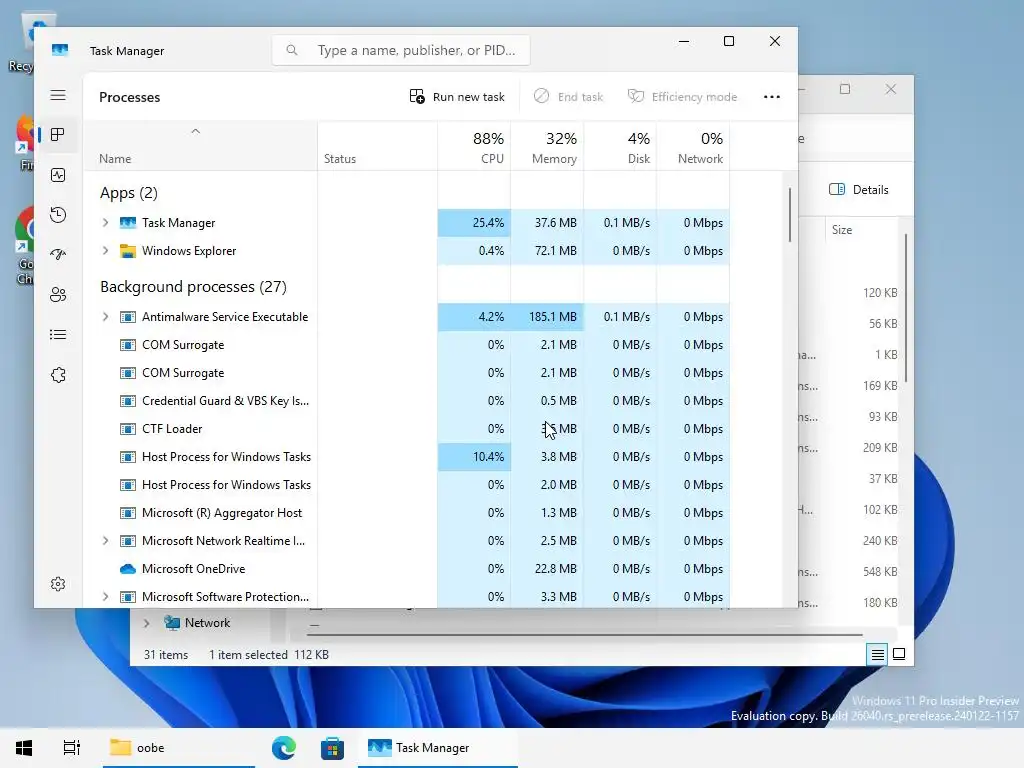Screen dimensions: 1024x768
Task: Open Microsoft Store from the taskbar
Action: 332,748
